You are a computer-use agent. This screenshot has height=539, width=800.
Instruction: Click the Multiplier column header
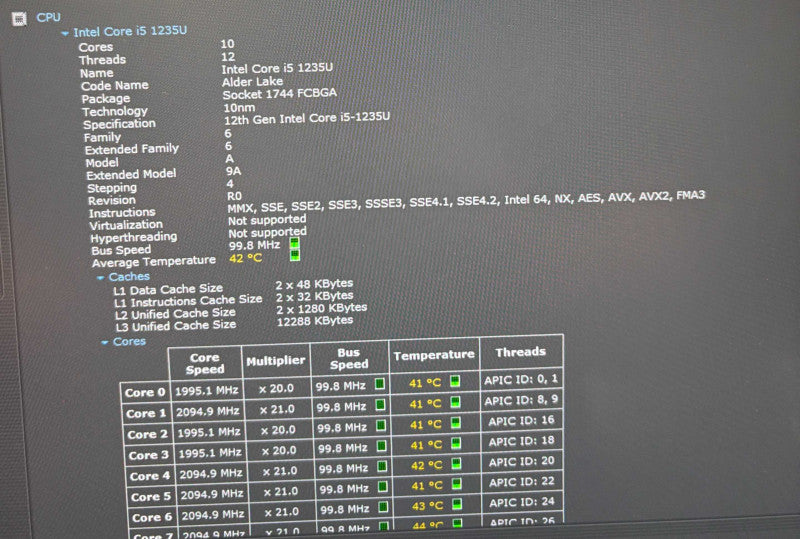276,361
